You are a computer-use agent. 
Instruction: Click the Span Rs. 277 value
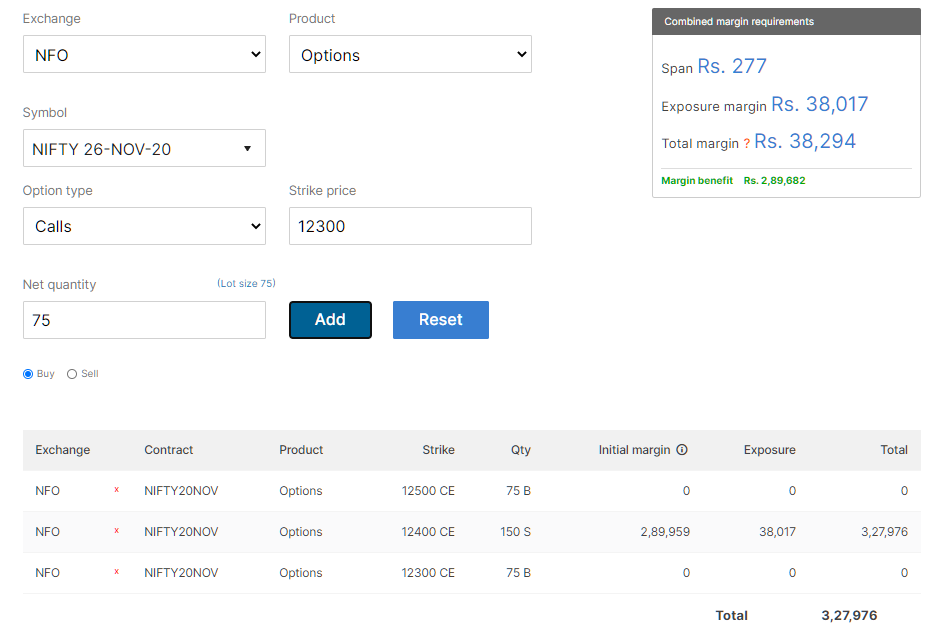(732, 66)
